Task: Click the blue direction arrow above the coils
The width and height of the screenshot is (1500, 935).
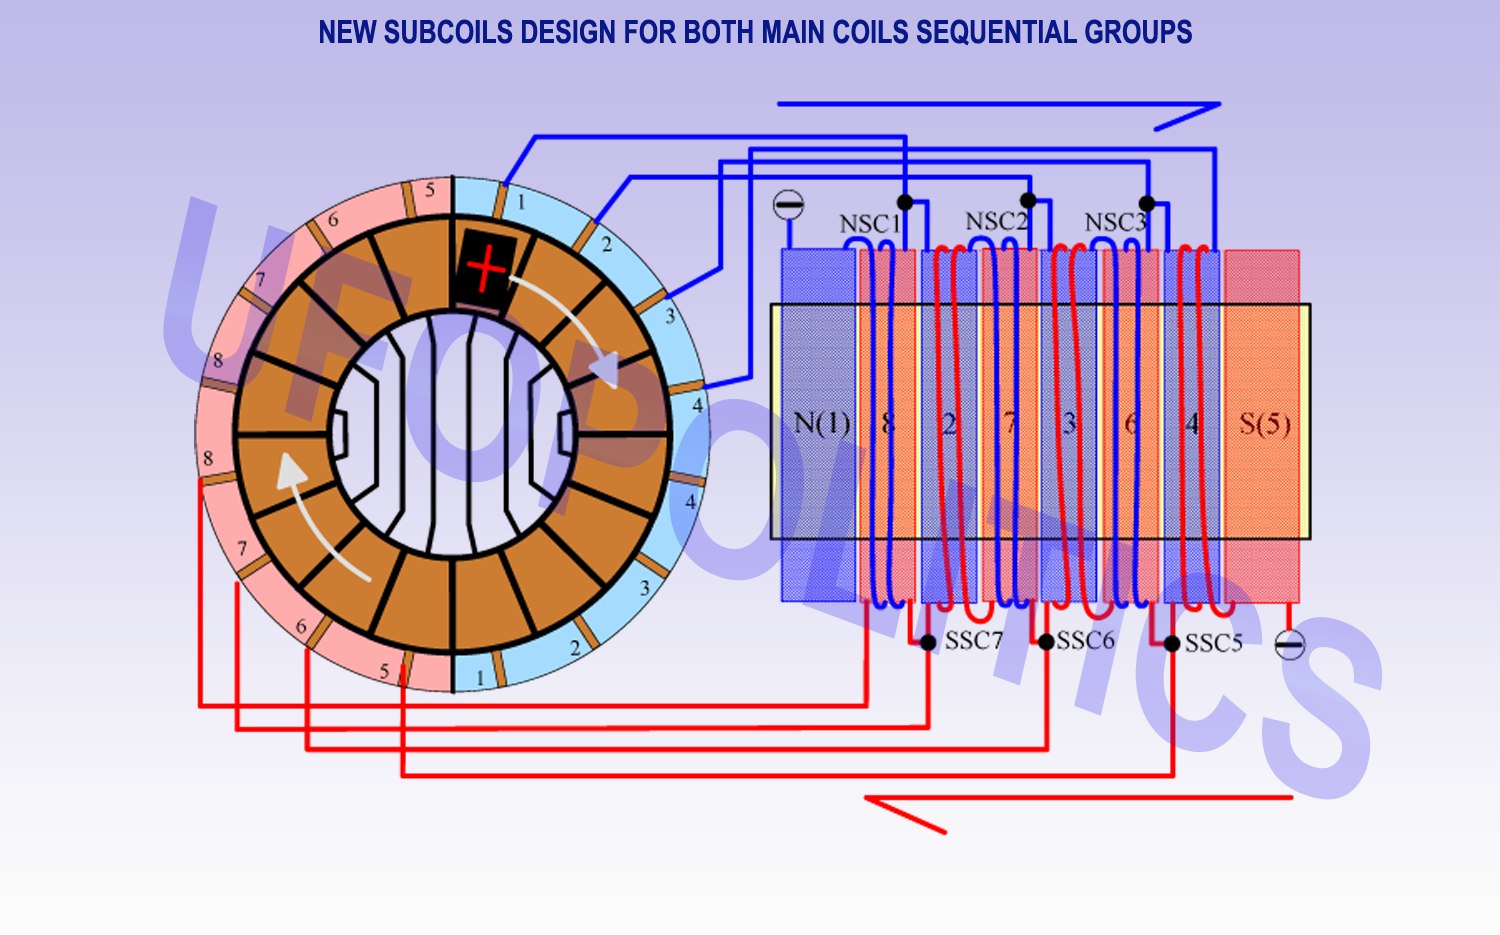Action: 1000,115
